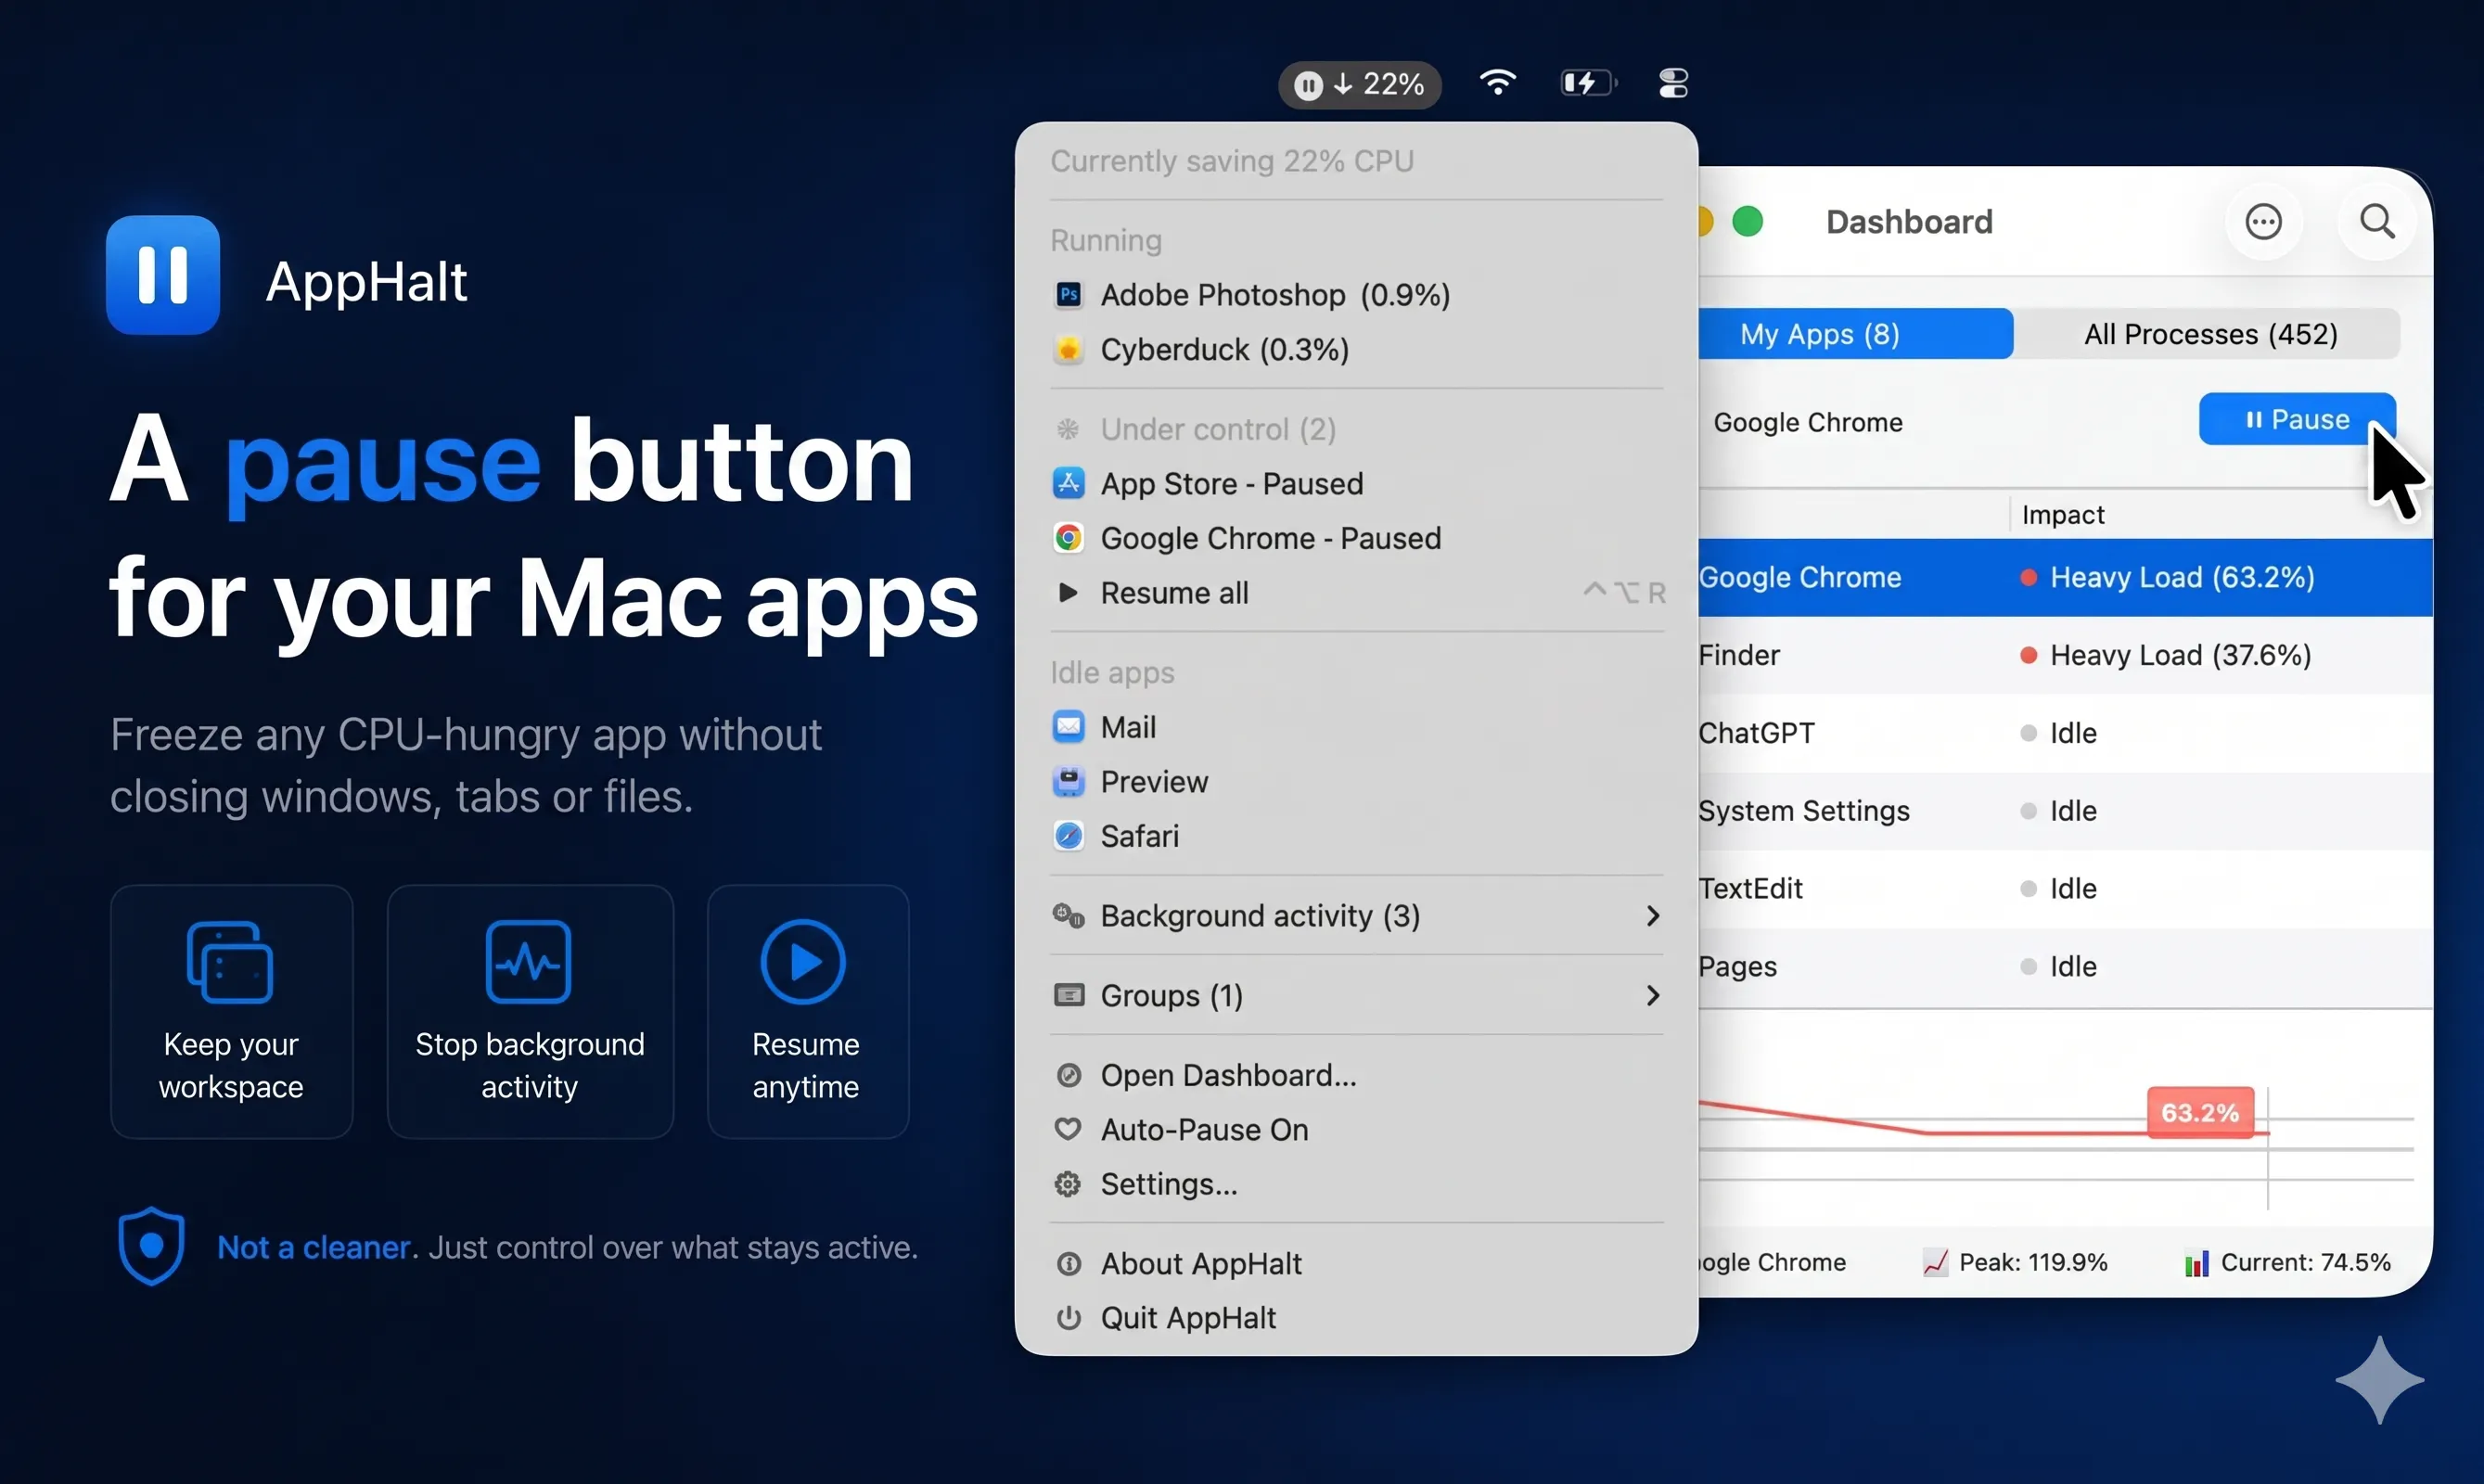Screen dimensions: 2484x1484
Task: Choose Resume all from the menu
Action: (x=1356, y=592)
